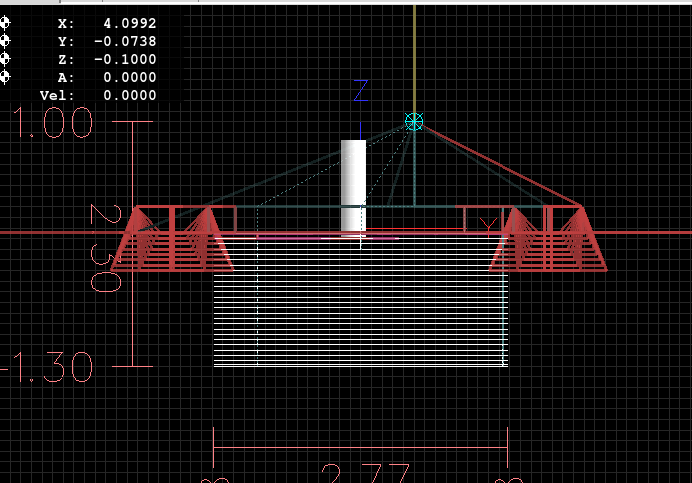Viewport: 692px width, 483px height.
Task: Click the X coordinate value 4.0992
Action: click(130, 23)
